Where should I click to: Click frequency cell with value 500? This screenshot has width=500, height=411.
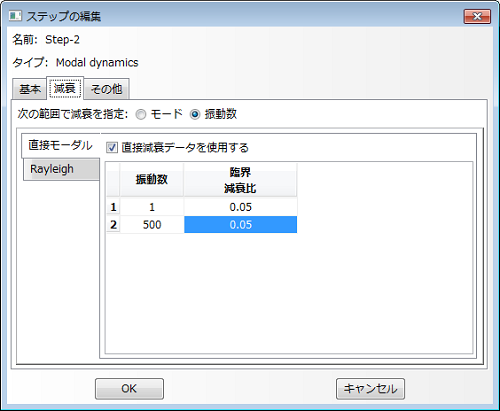point(152,225)
